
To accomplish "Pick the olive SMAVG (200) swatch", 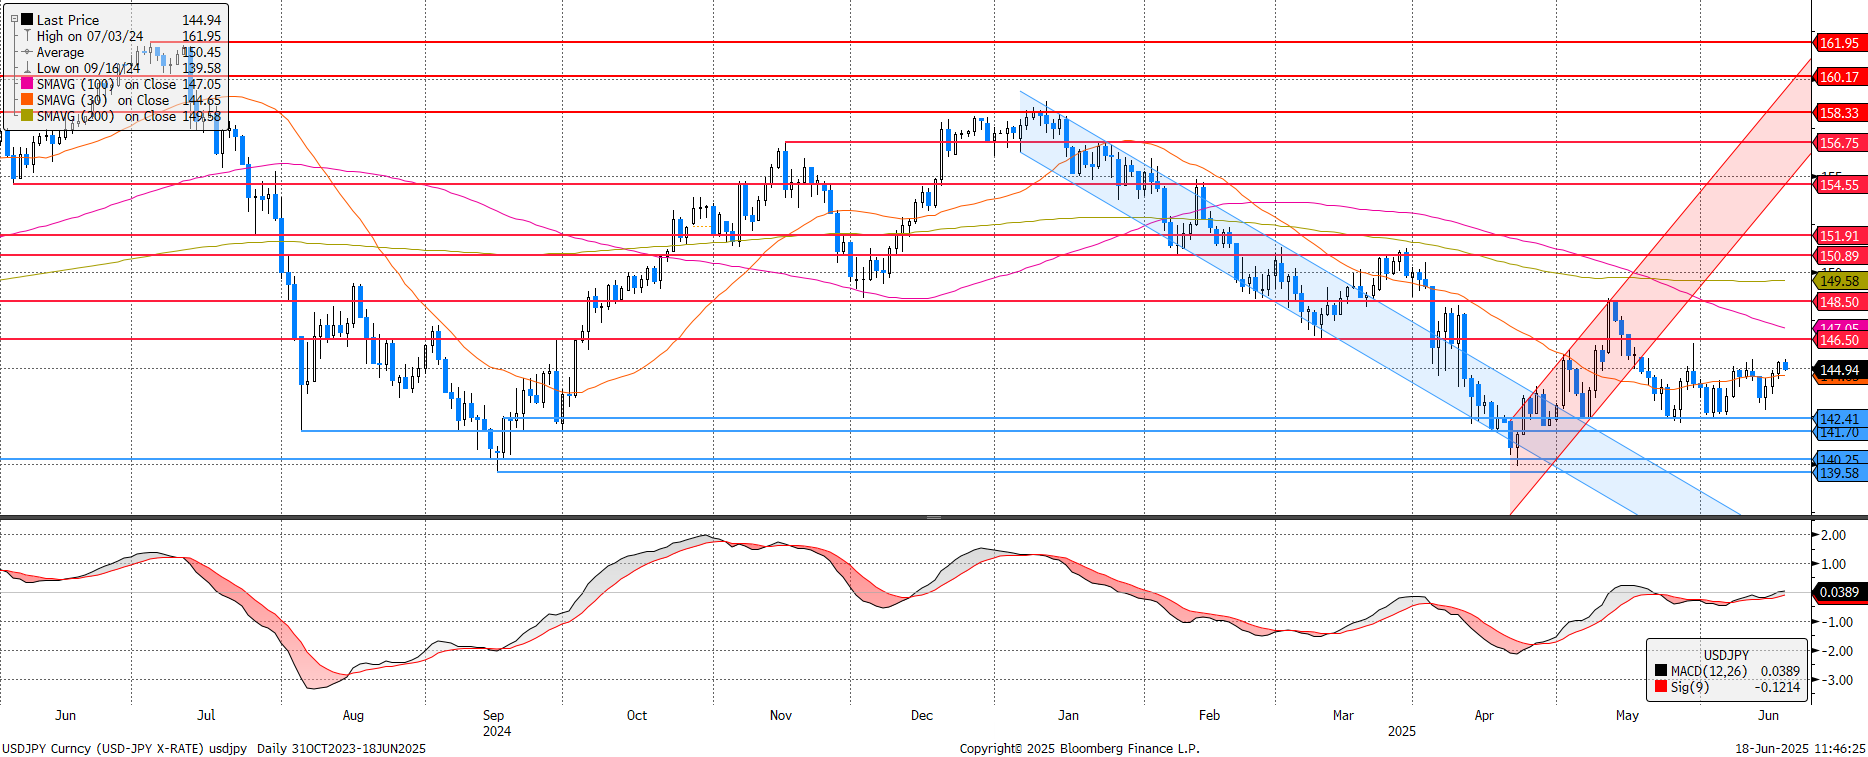I will pyautogui.click(x=27, y=116).
